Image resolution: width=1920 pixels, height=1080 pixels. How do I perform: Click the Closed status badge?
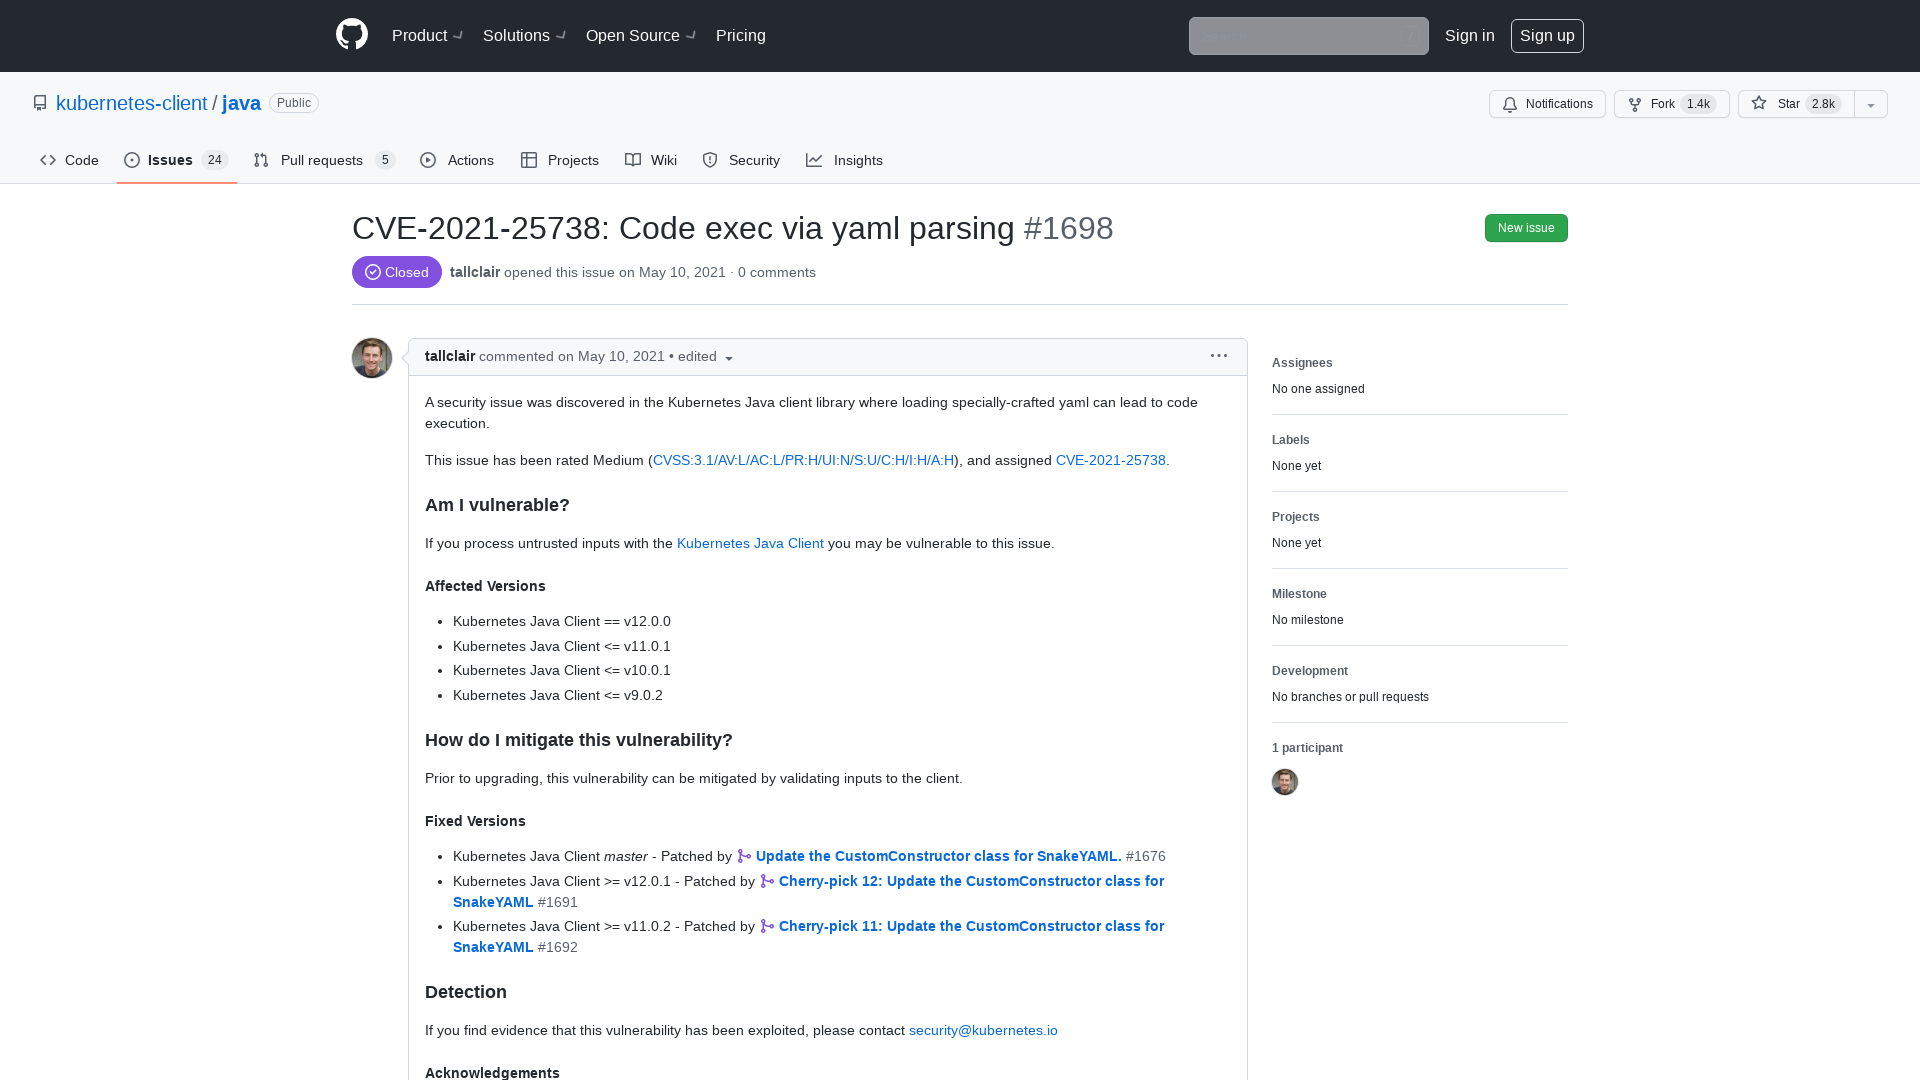coord(397,272)
